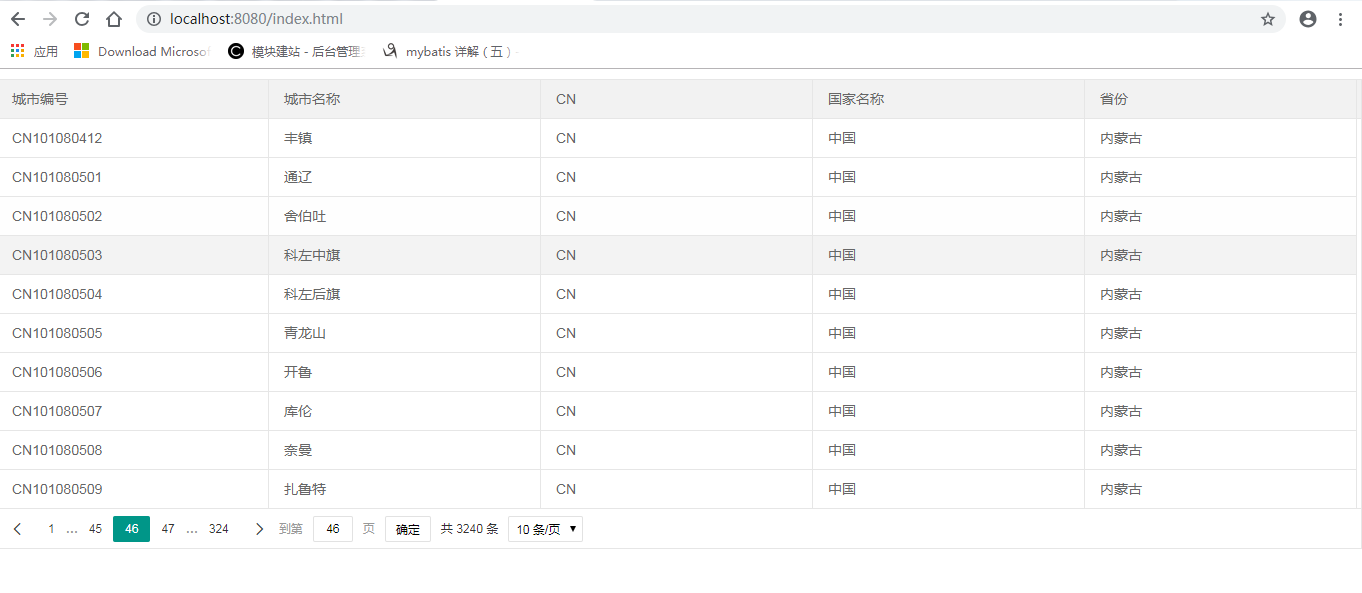
Task: Click city name 通辽
Action: (298, 177)
